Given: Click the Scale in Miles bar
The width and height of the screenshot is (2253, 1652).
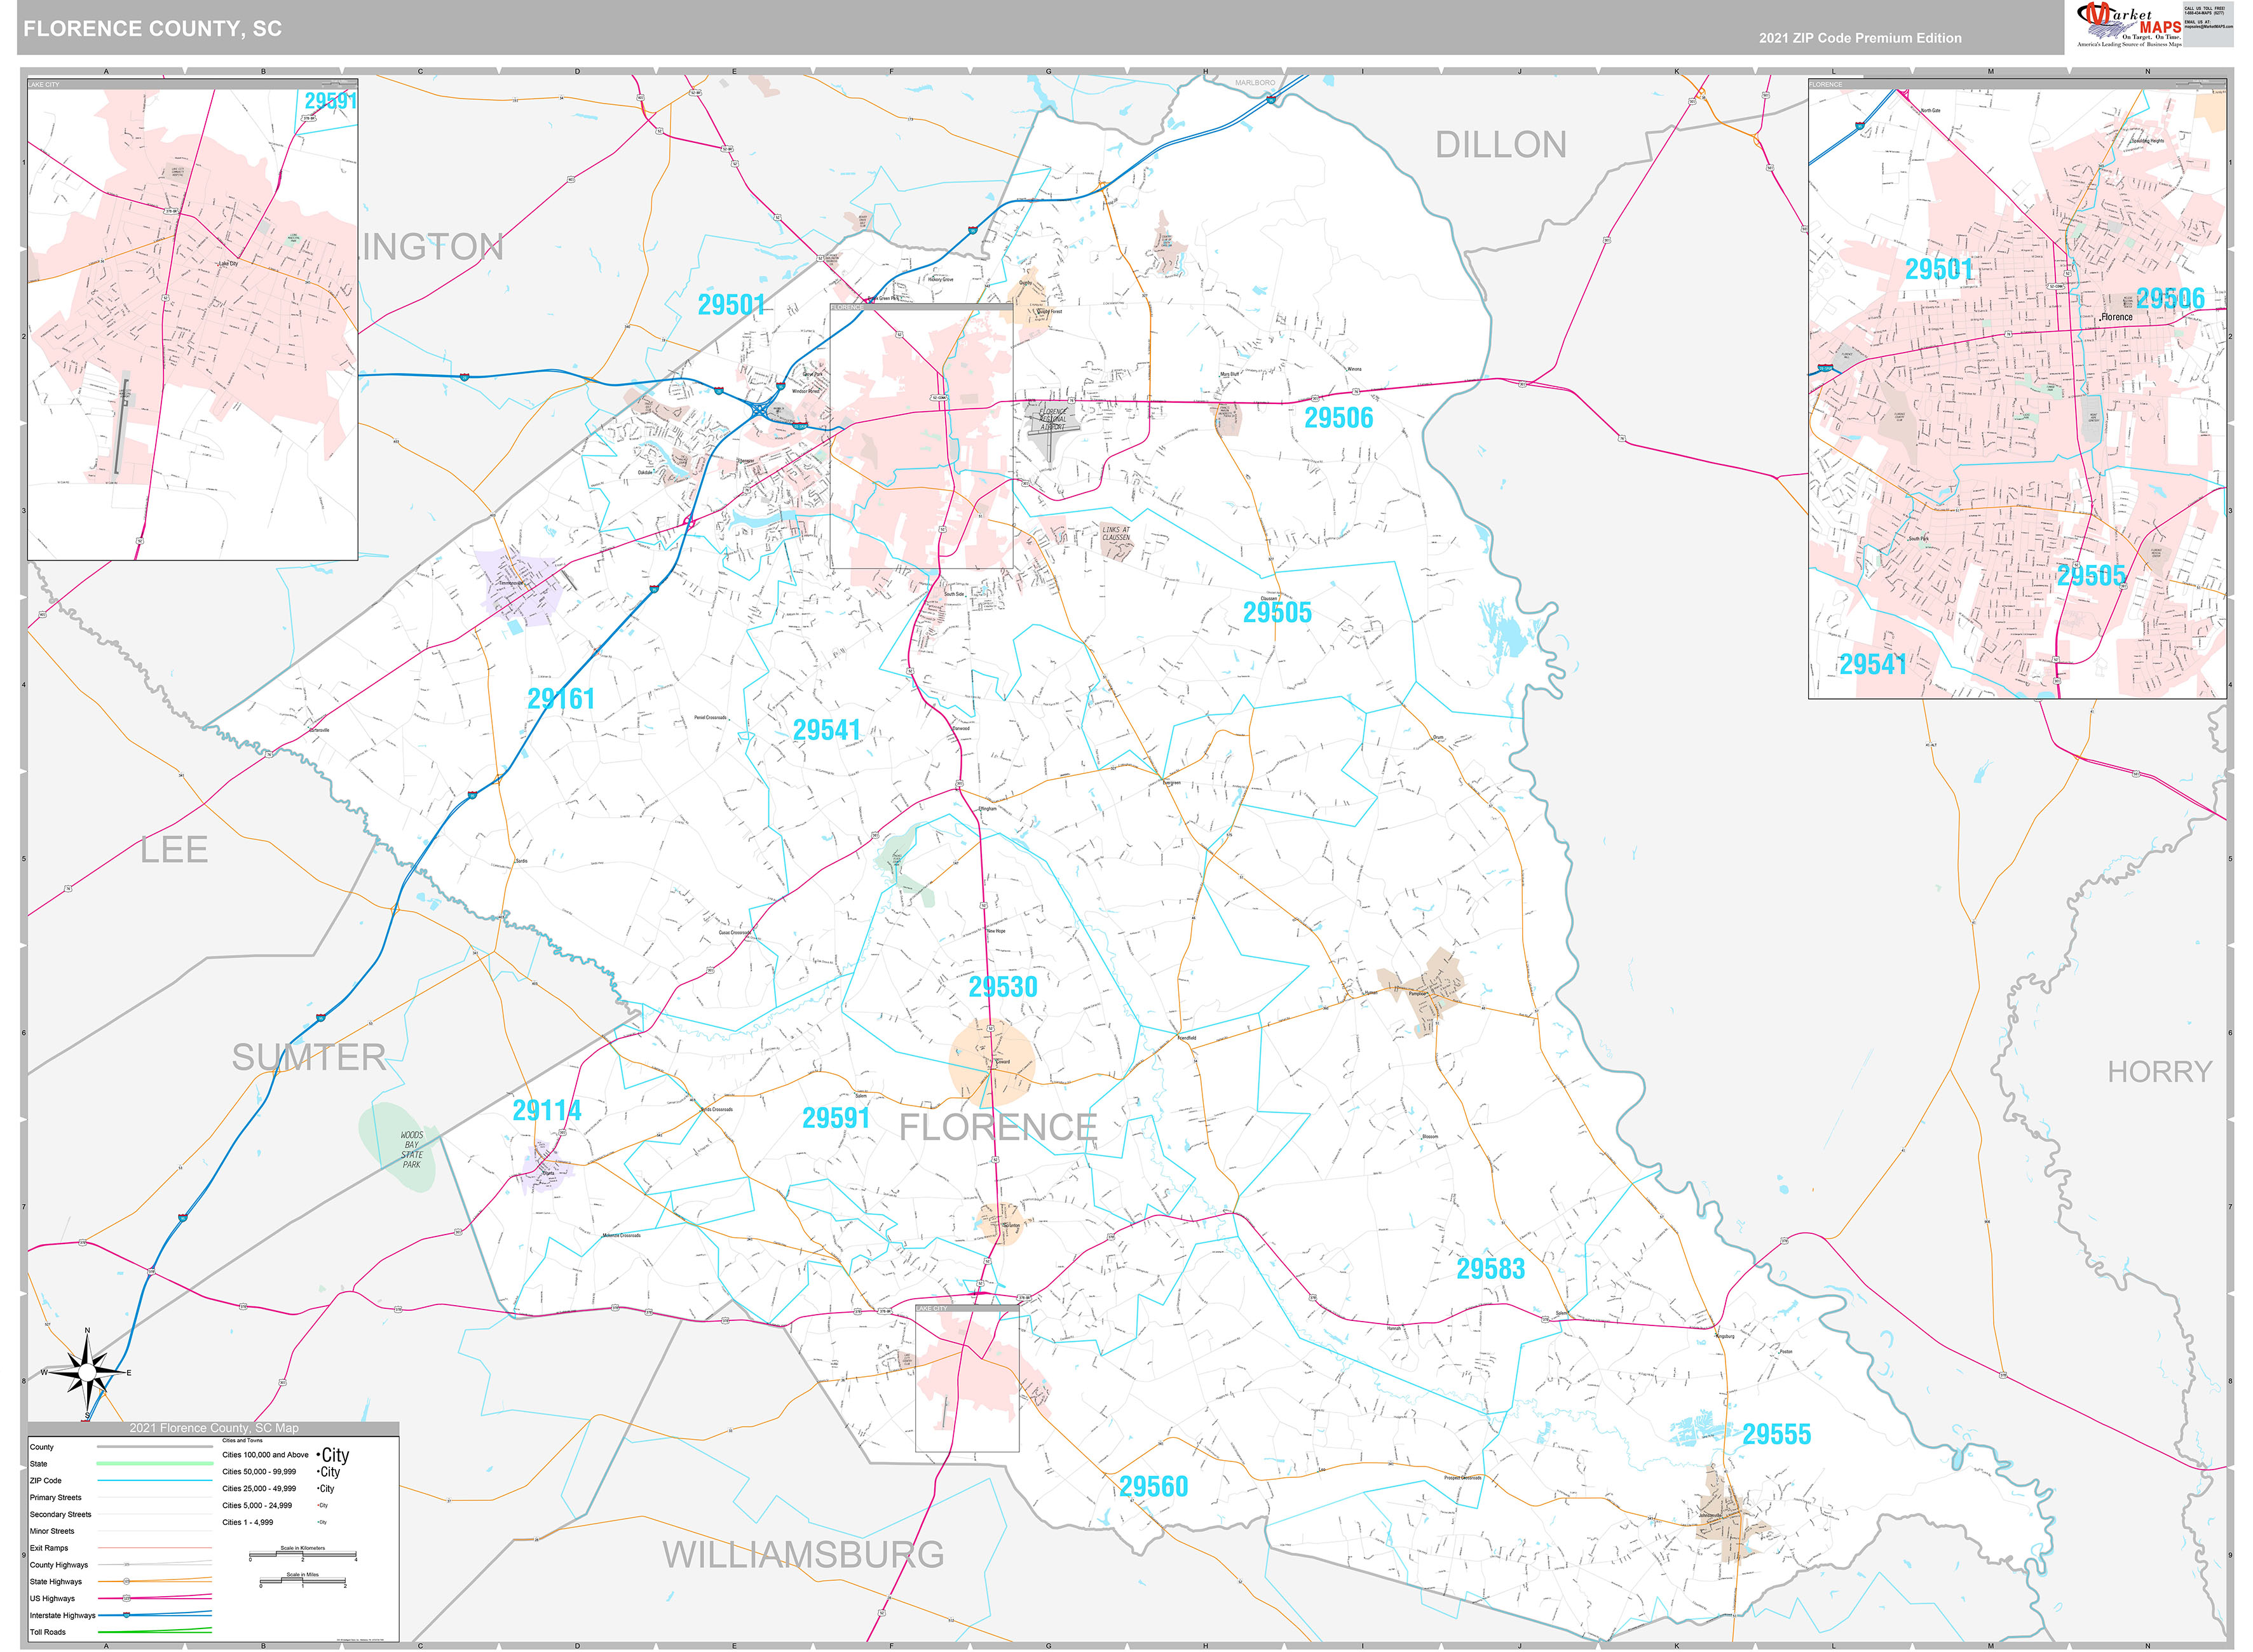Looking at the screenshot, I should pyautogui.click(x=303, y=1581).
